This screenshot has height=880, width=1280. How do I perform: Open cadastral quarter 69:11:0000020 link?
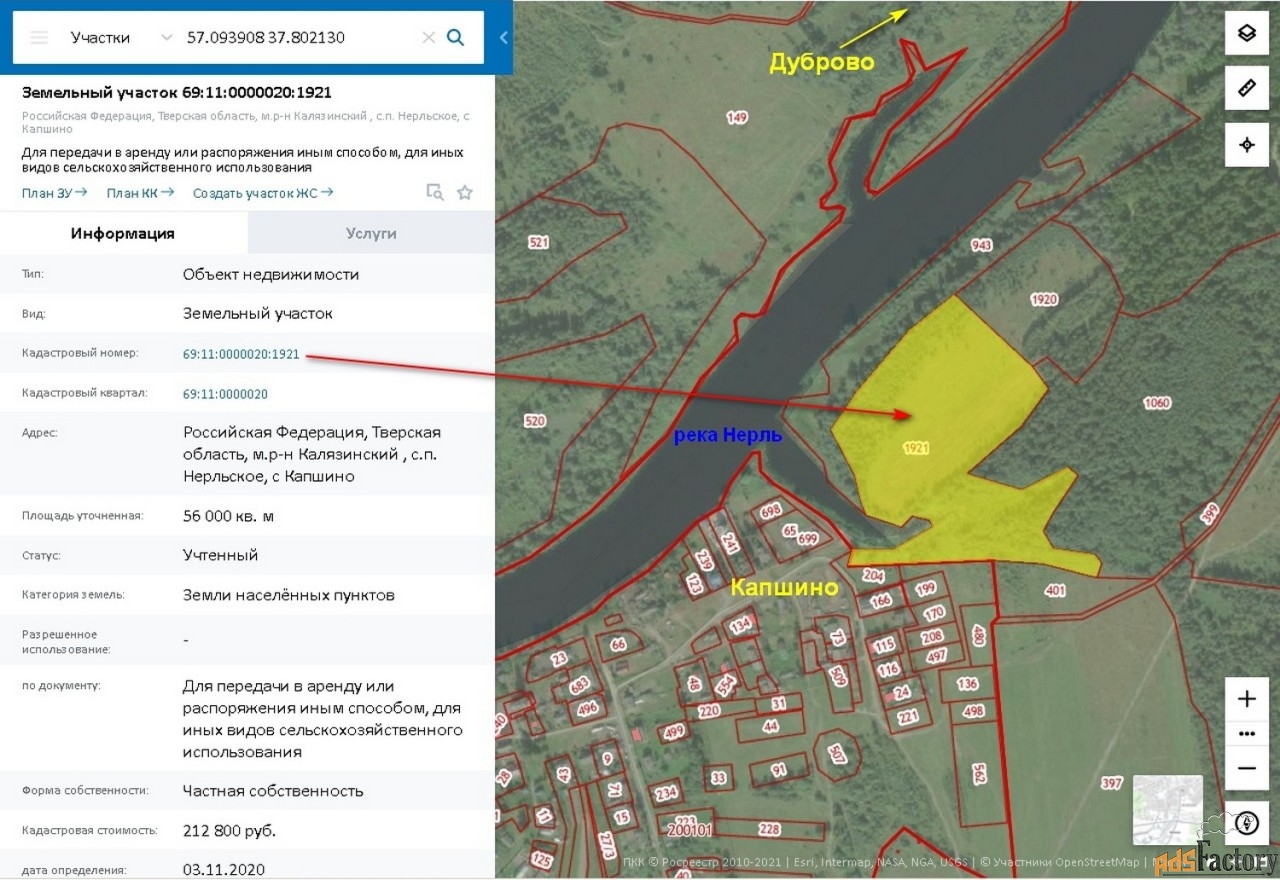(225, 394)
